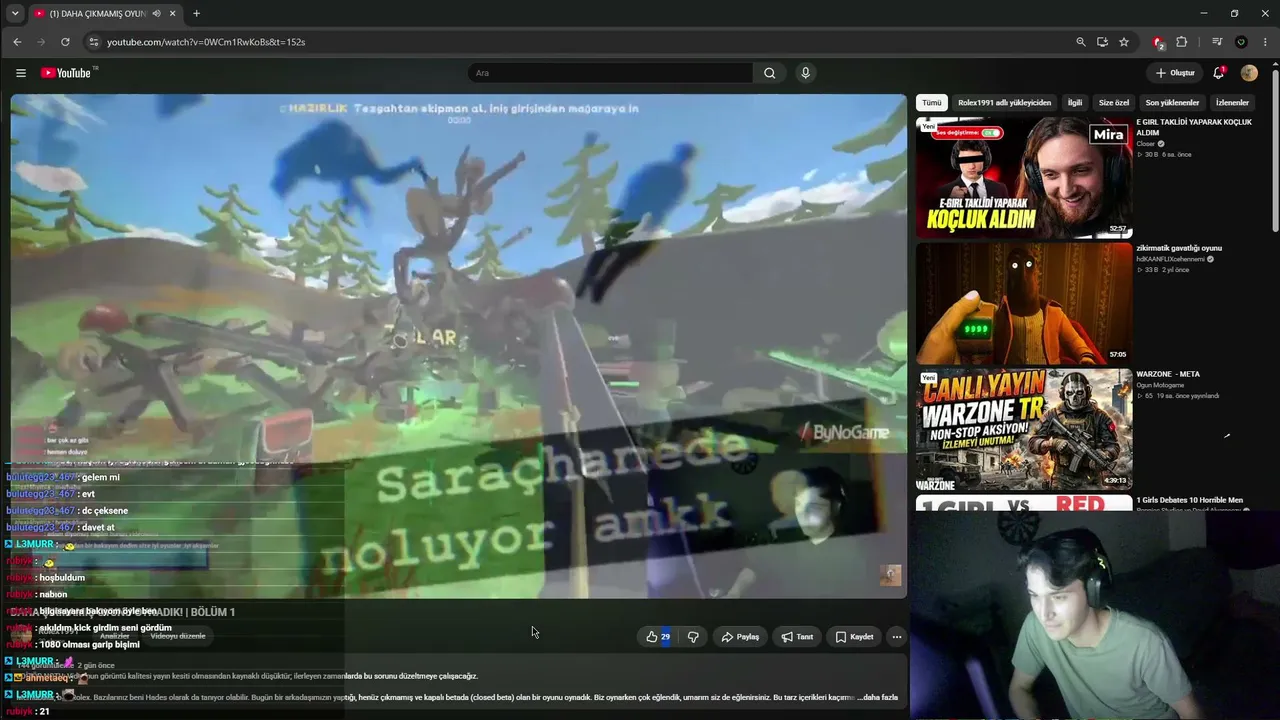
Task: Open 'E GIRL TAKLİDİ YAPARAK KOÇLUK ALDIM' title
Action: click(1194, 127)
